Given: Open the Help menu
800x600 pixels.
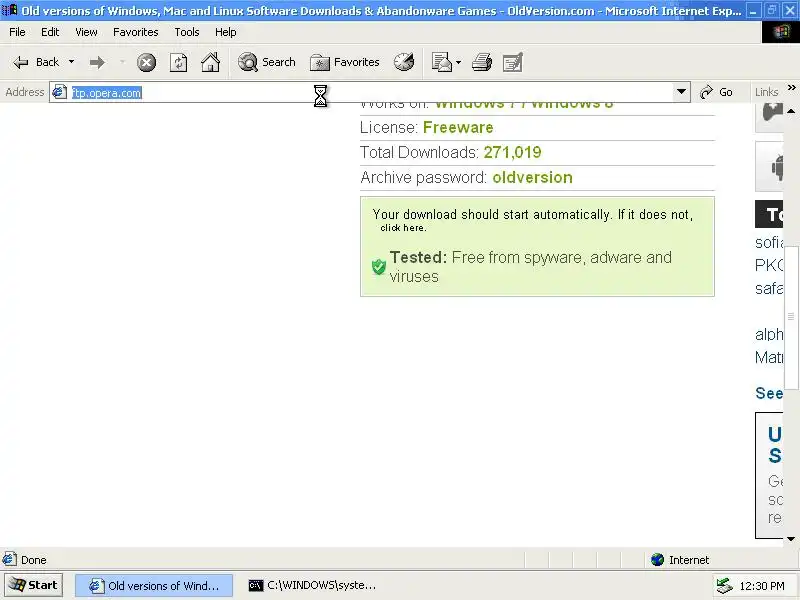Looking at the screenshot, I should [x=226, y=32].
